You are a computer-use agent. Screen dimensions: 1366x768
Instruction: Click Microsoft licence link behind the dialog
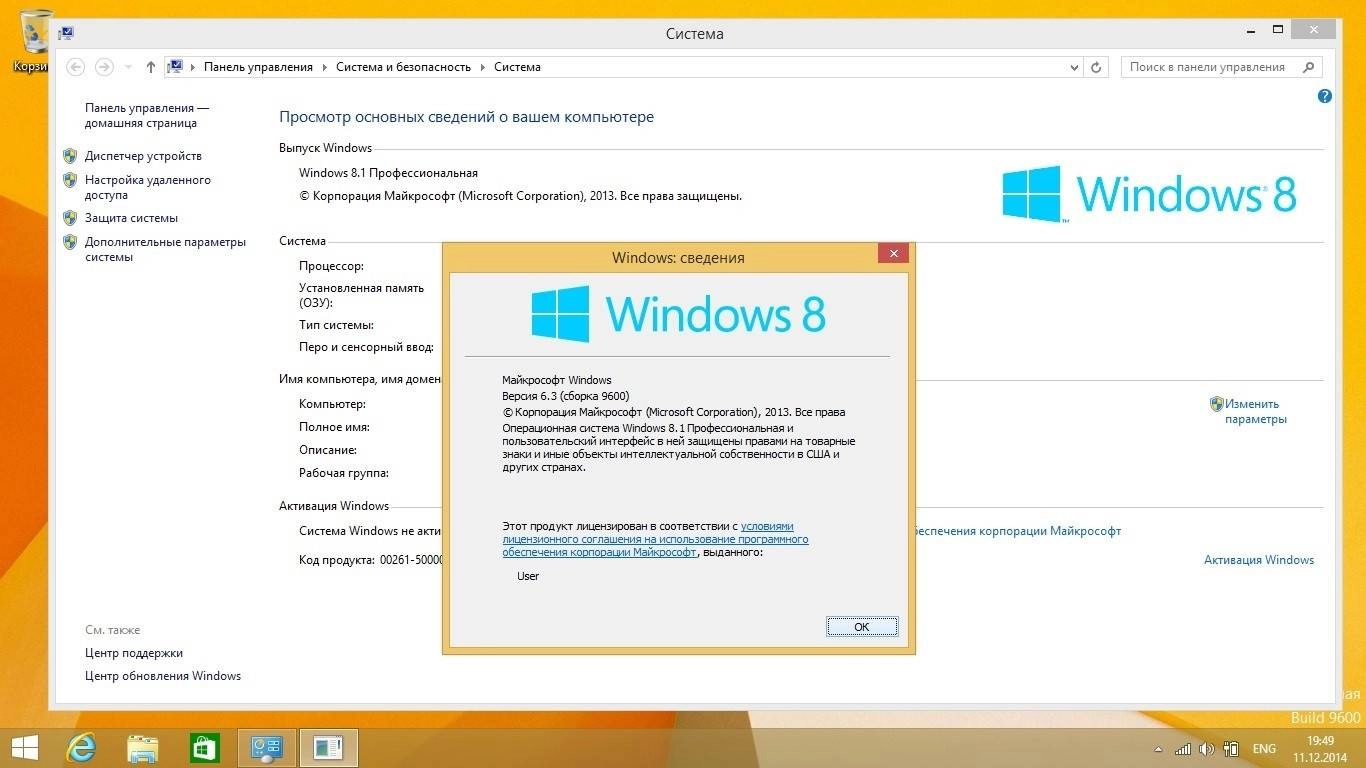1017,531
